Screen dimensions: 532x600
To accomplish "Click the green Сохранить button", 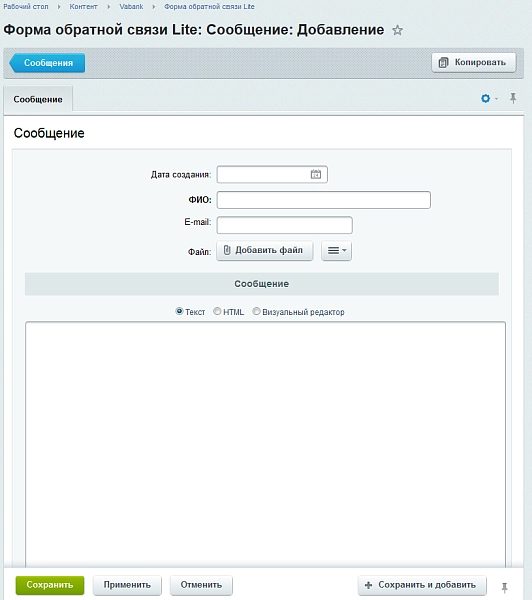I will tap(50, 585).
